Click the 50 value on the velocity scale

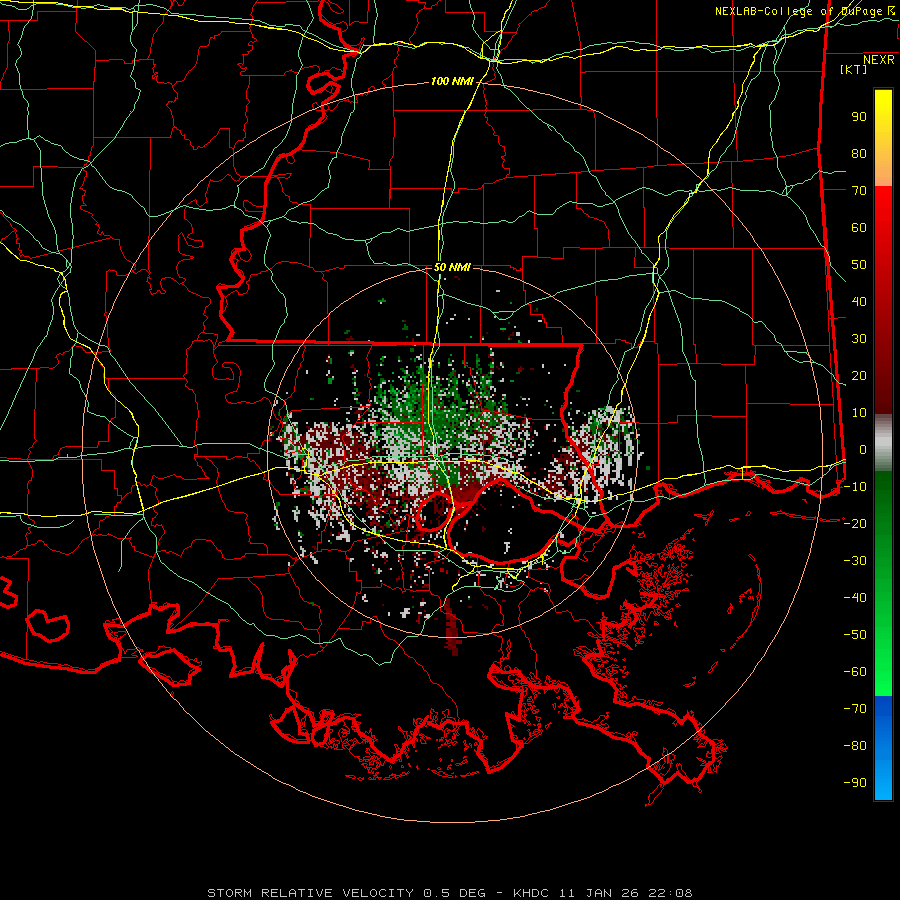(x=859, y=265)
